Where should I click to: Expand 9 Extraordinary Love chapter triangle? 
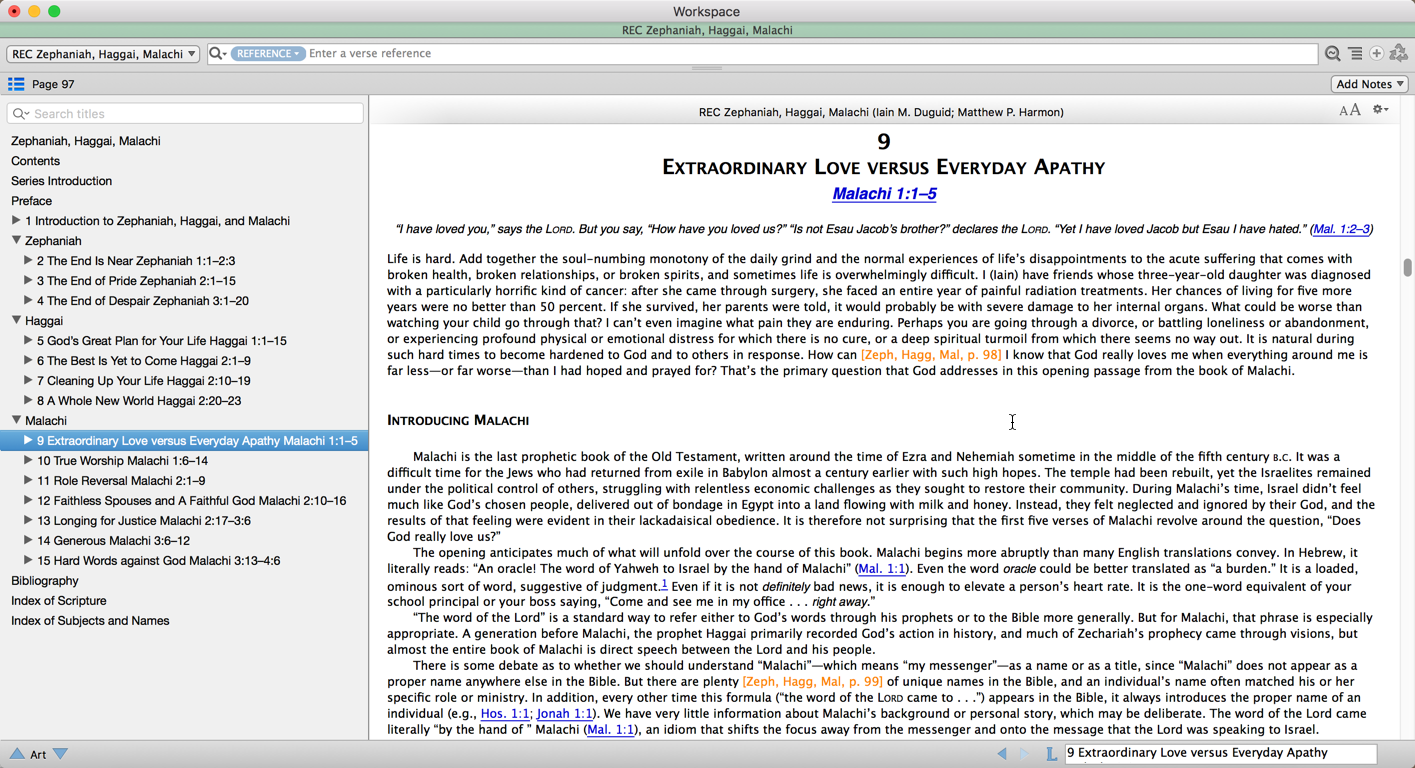click(x=28, y=441)
